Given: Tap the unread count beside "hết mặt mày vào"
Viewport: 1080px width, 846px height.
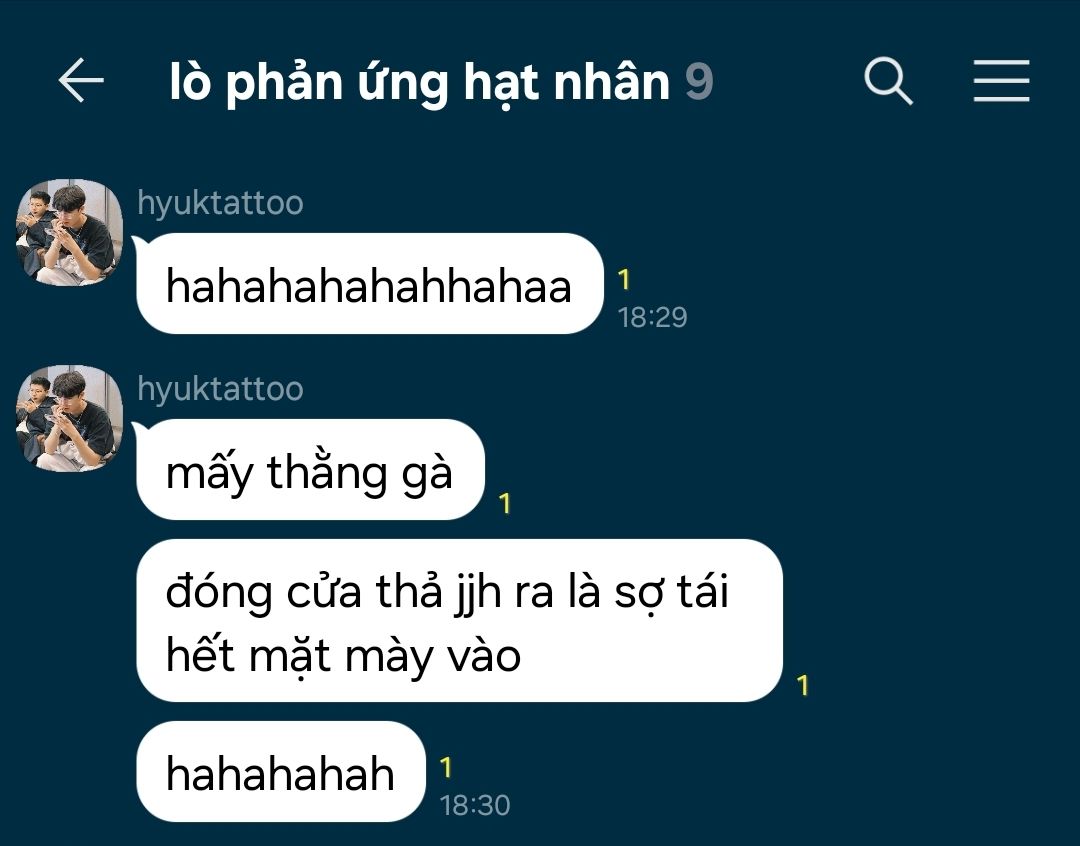Looking at the screenshot, I should coord(802,685).
